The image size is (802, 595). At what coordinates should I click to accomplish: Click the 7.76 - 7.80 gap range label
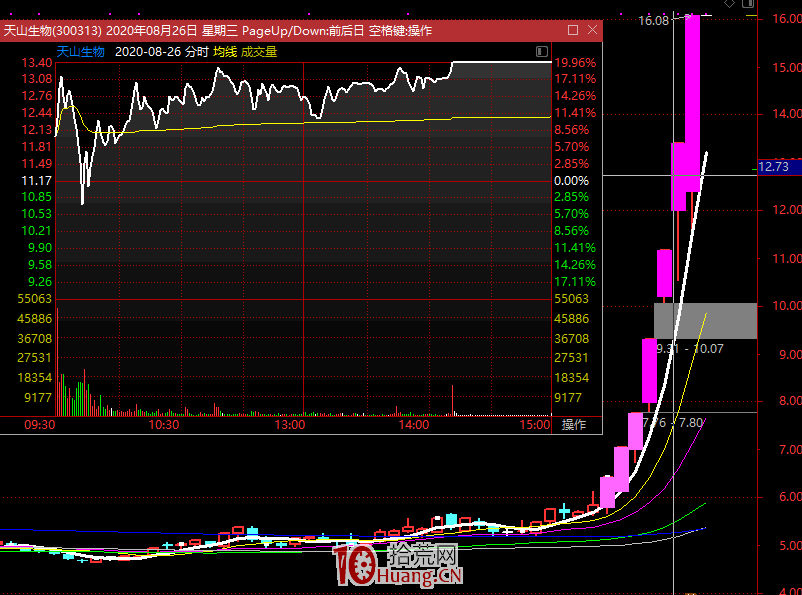point(673,423)
